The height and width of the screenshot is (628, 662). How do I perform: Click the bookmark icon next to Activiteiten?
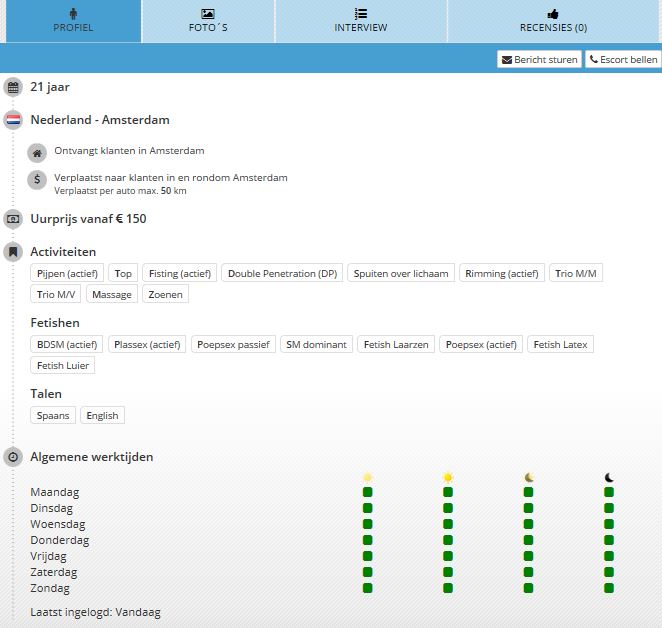click(13, 252)
